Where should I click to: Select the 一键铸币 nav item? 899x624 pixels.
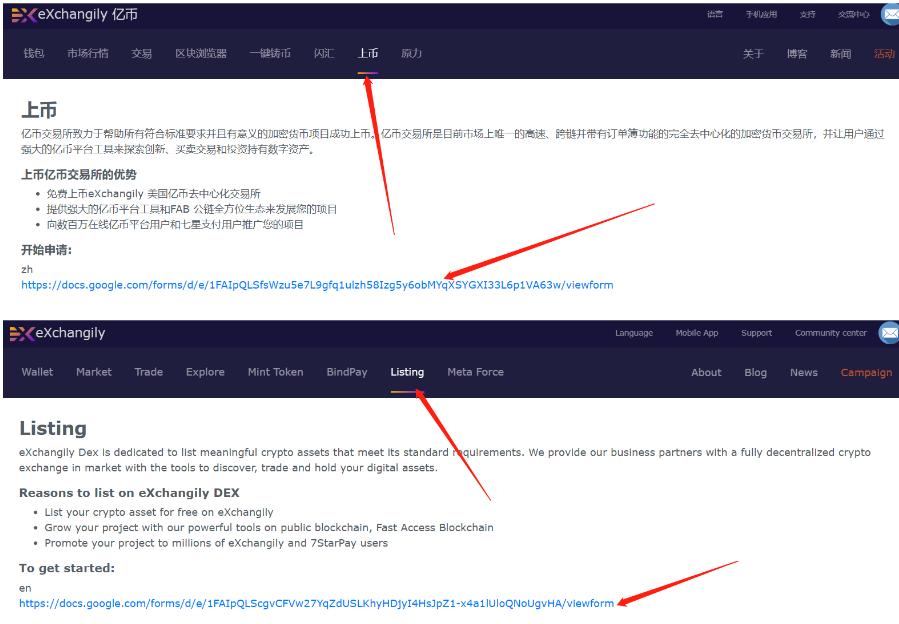[x=270, y=53]
